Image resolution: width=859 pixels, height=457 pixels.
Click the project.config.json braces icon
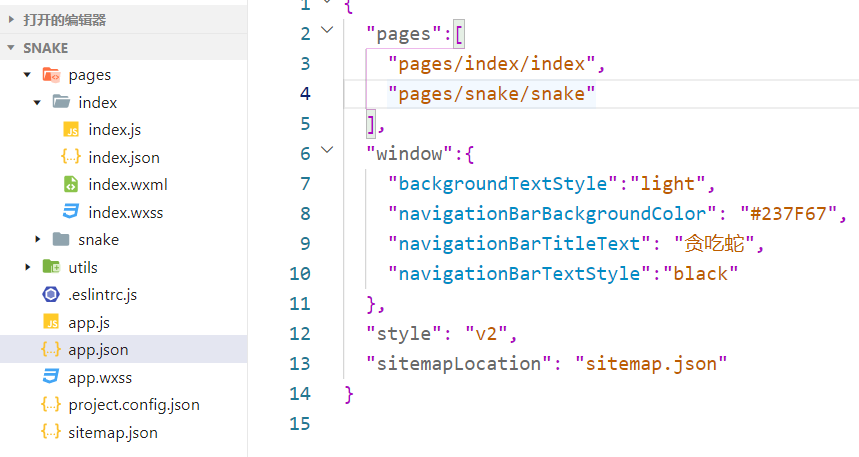(x=51, y=404)
